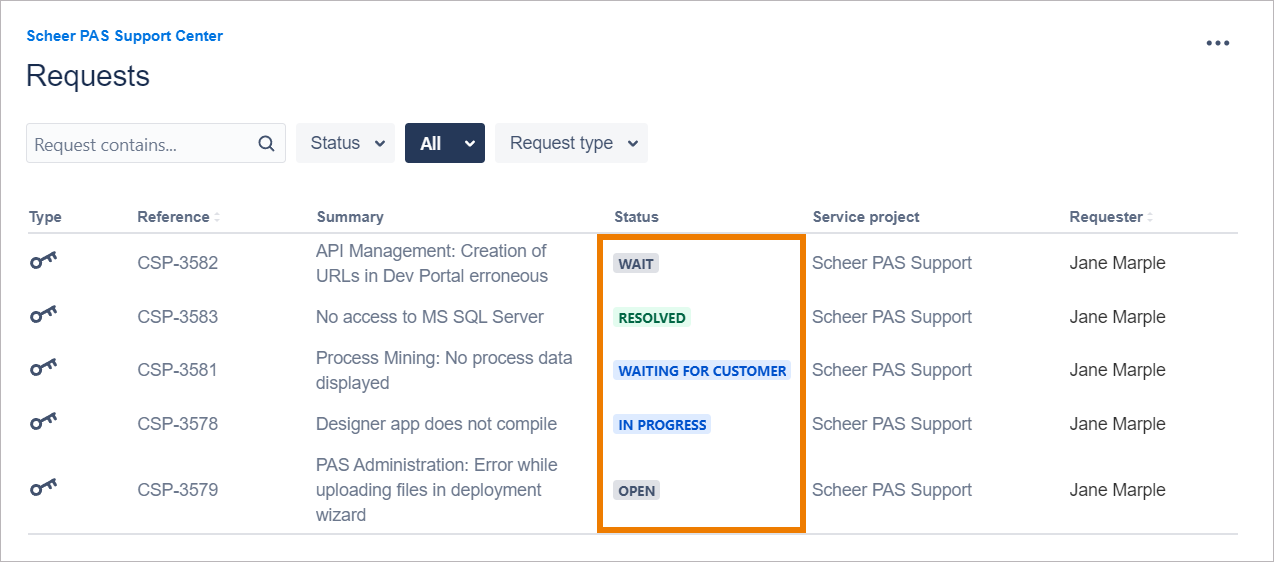
Task: Open request CSP-3582 reference
Action: pyautogui.click(x=177, y=263)
